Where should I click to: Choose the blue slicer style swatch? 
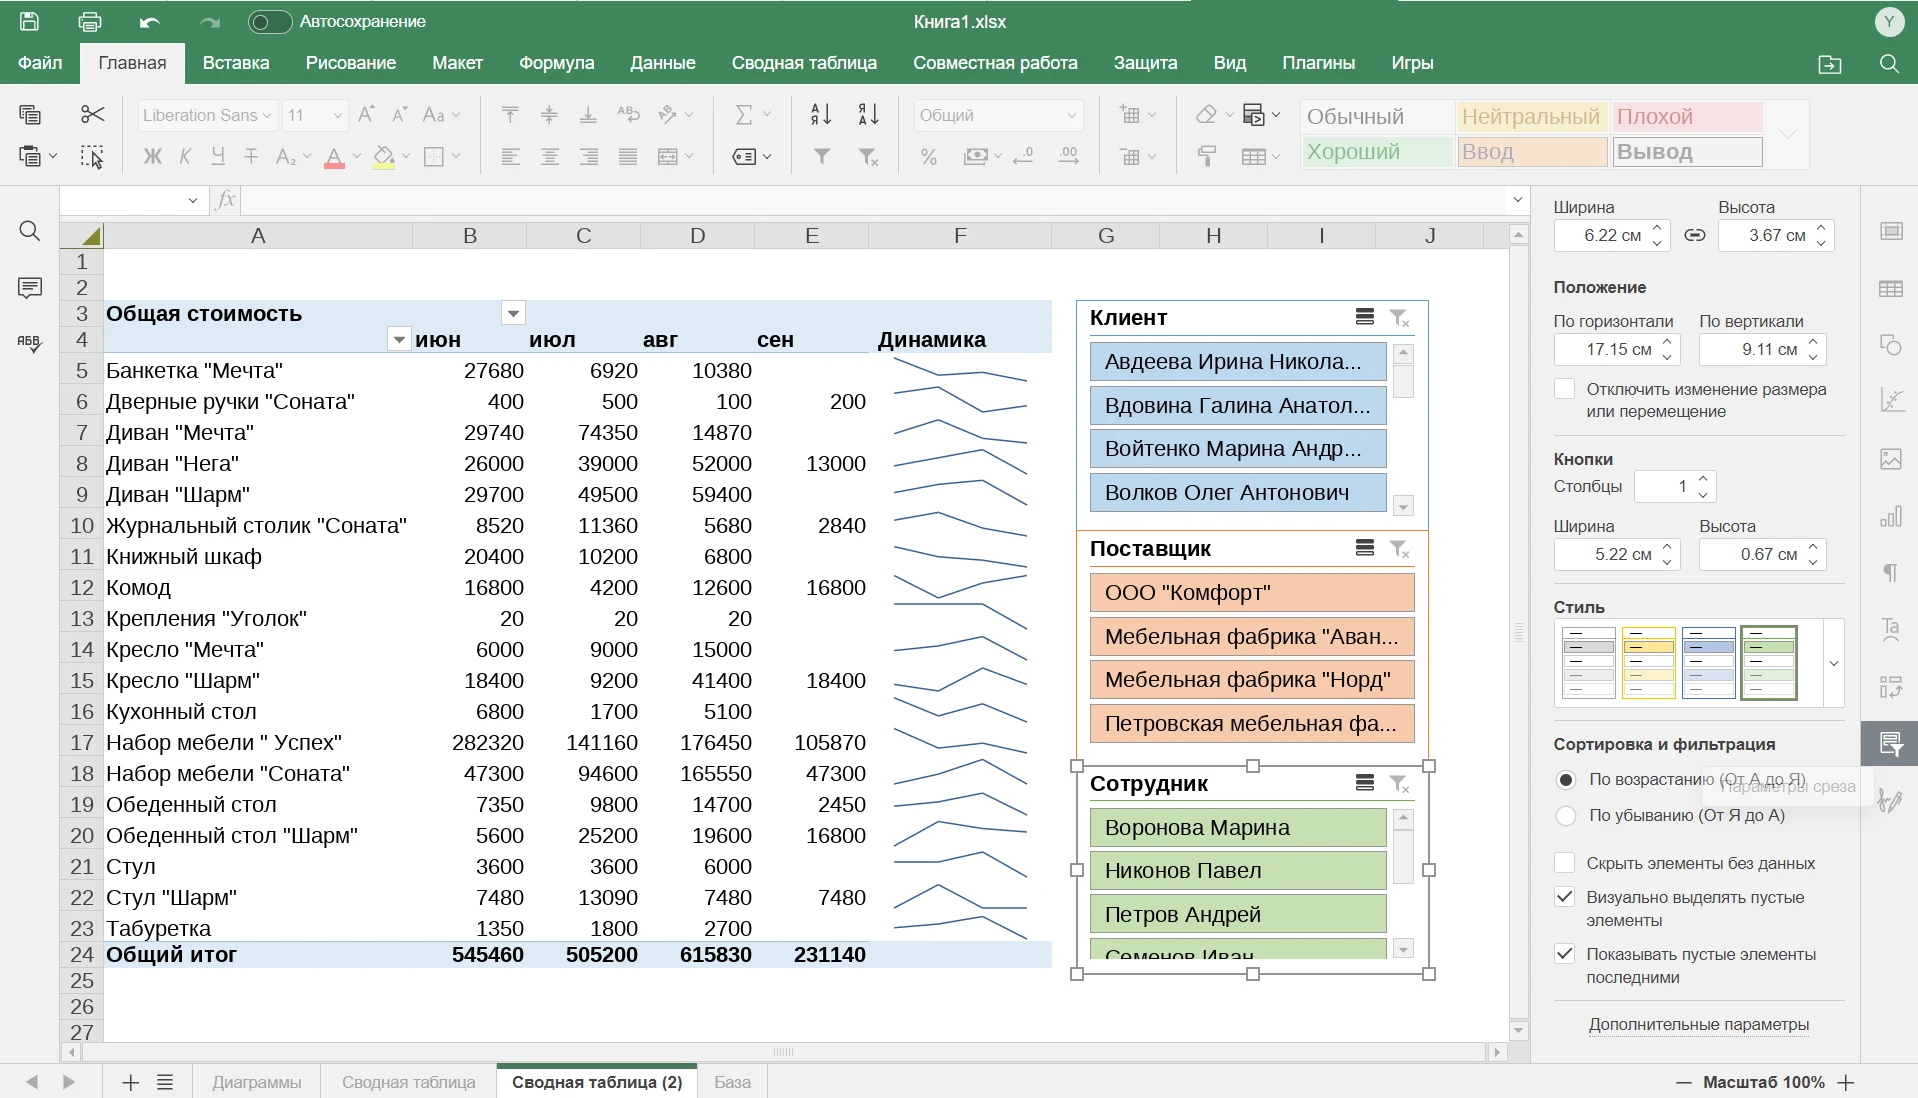1708,663
